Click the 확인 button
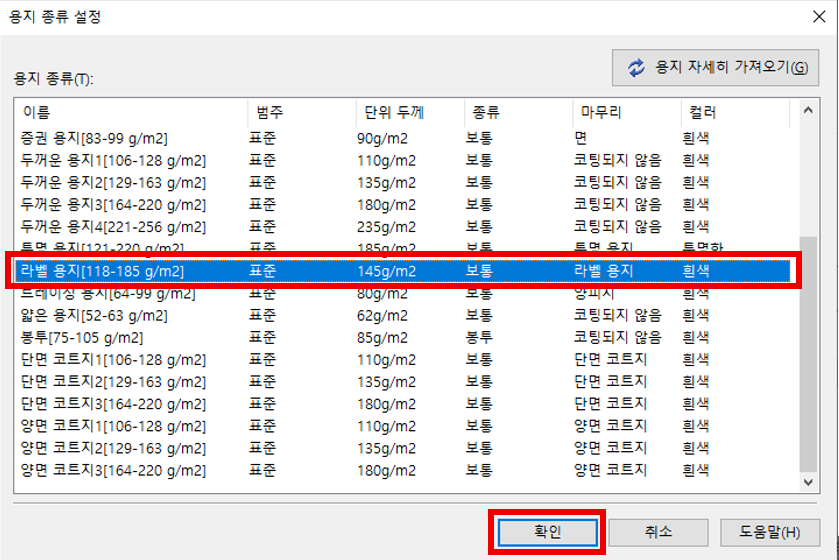 click(545, 532)
